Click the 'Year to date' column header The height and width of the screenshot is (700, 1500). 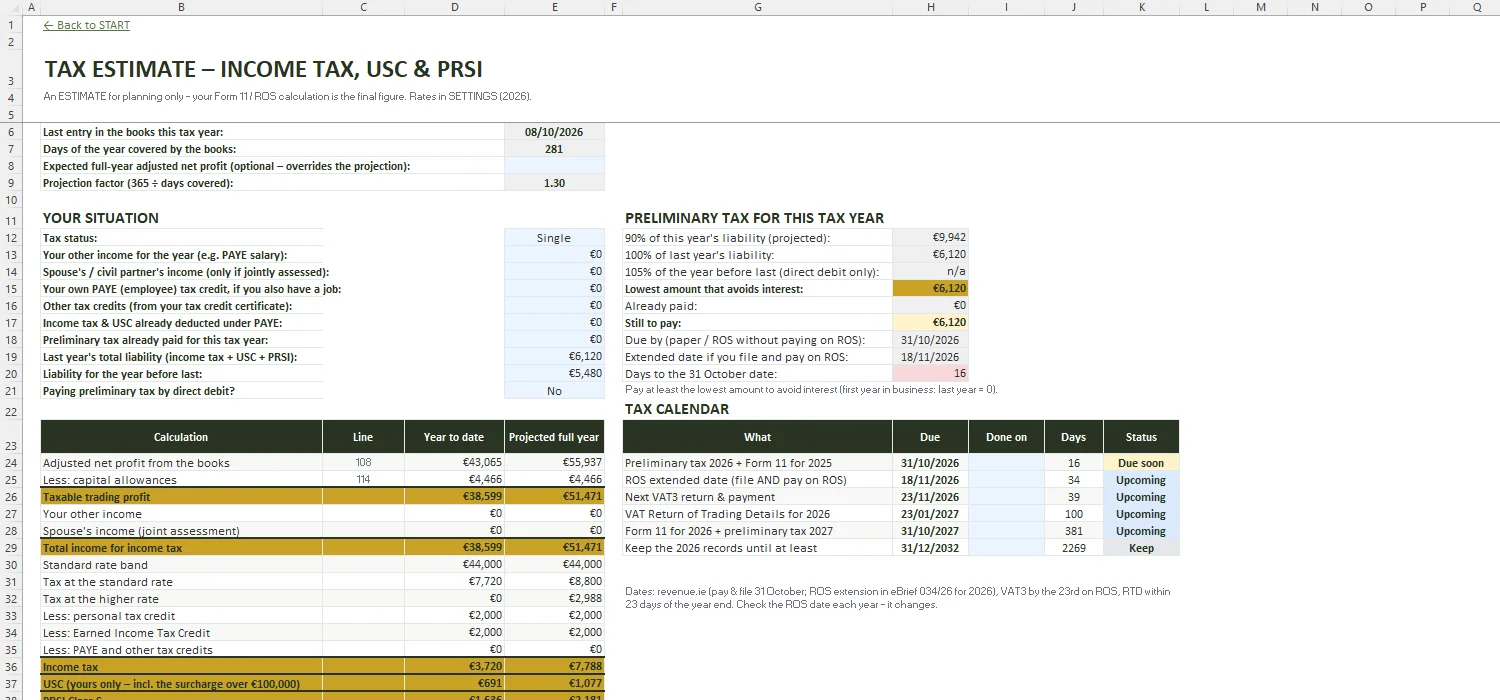click(454, 437)
